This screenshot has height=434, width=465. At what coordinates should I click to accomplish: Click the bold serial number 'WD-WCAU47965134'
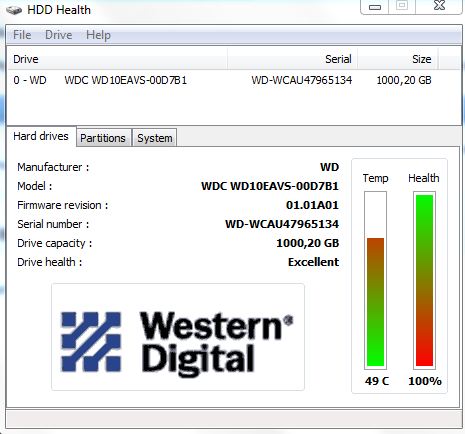pyautogui.click(x=282, y=224)
